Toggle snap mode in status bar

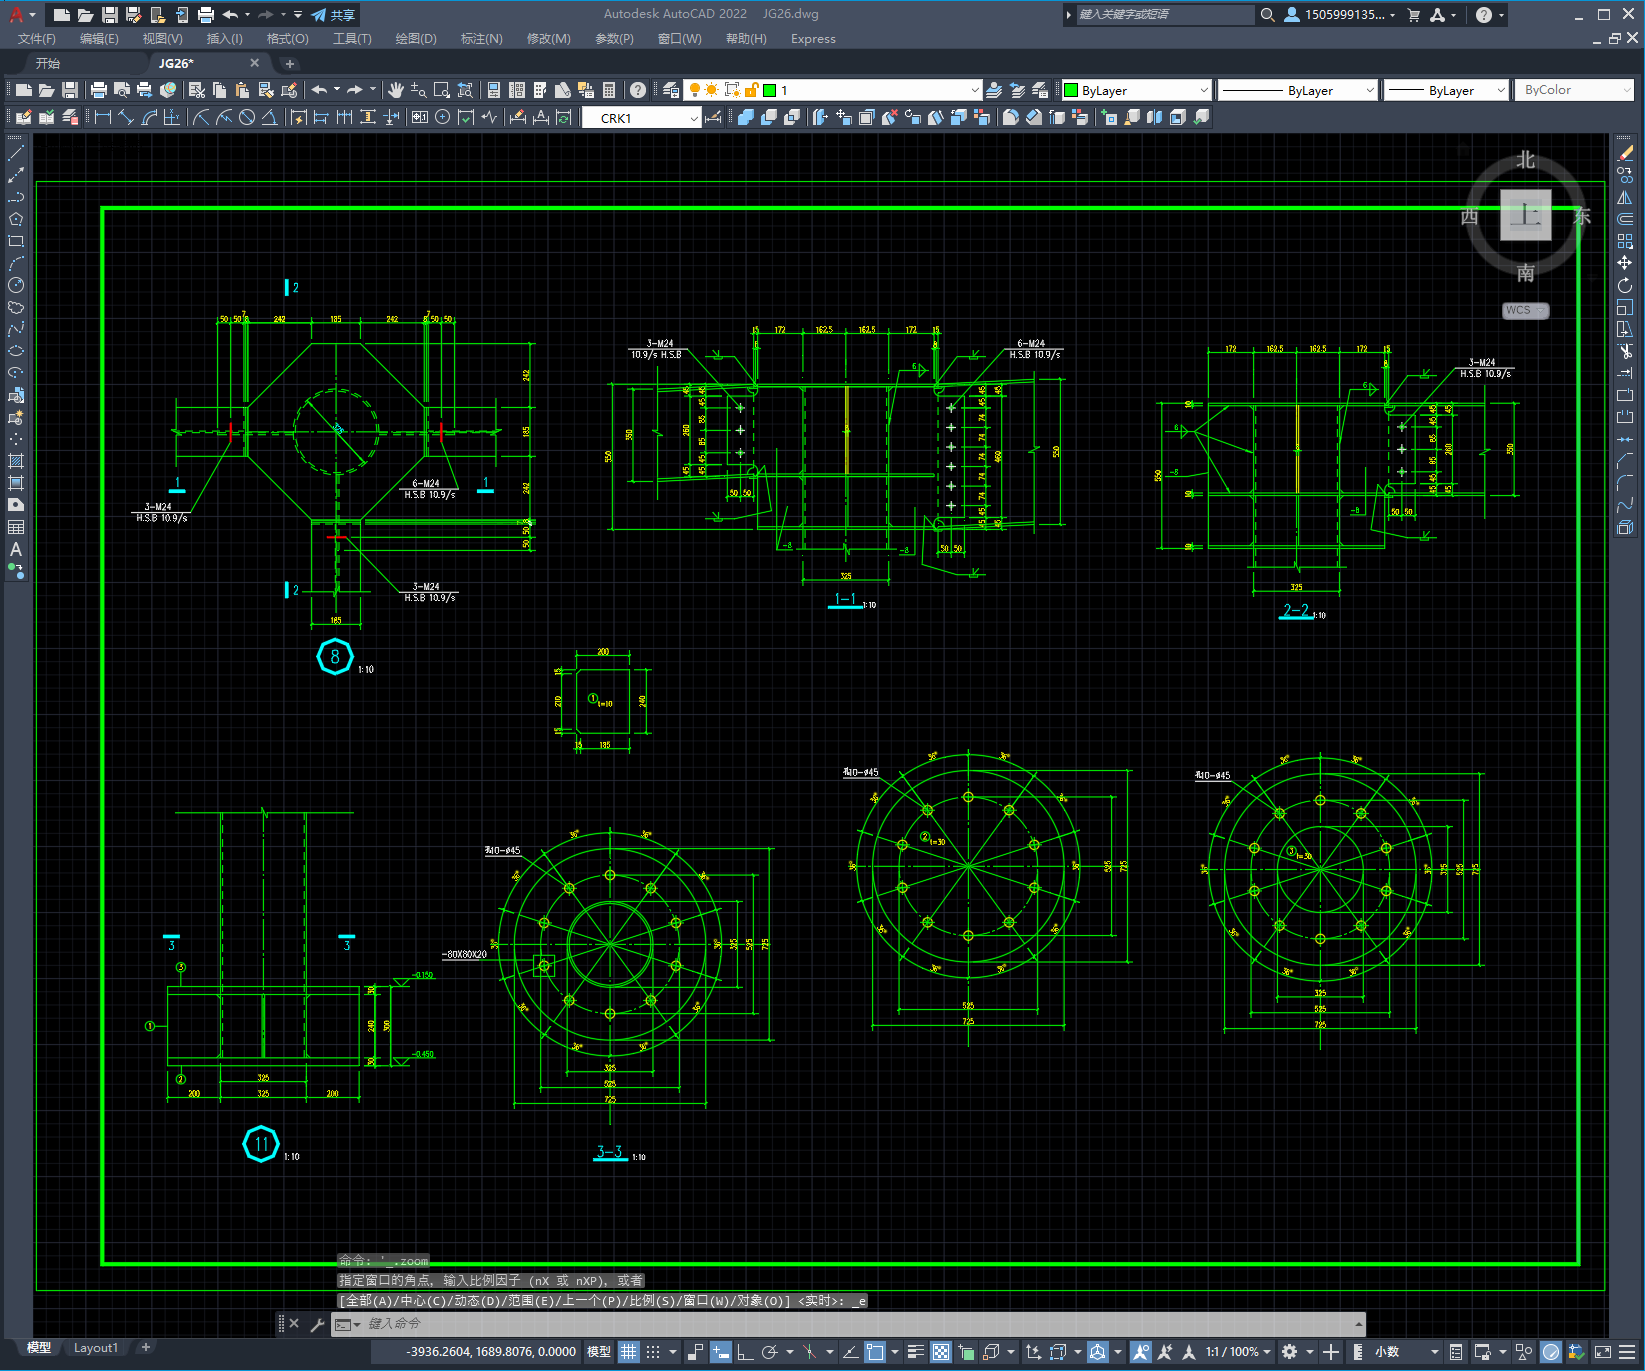[x=653, y=1352]
